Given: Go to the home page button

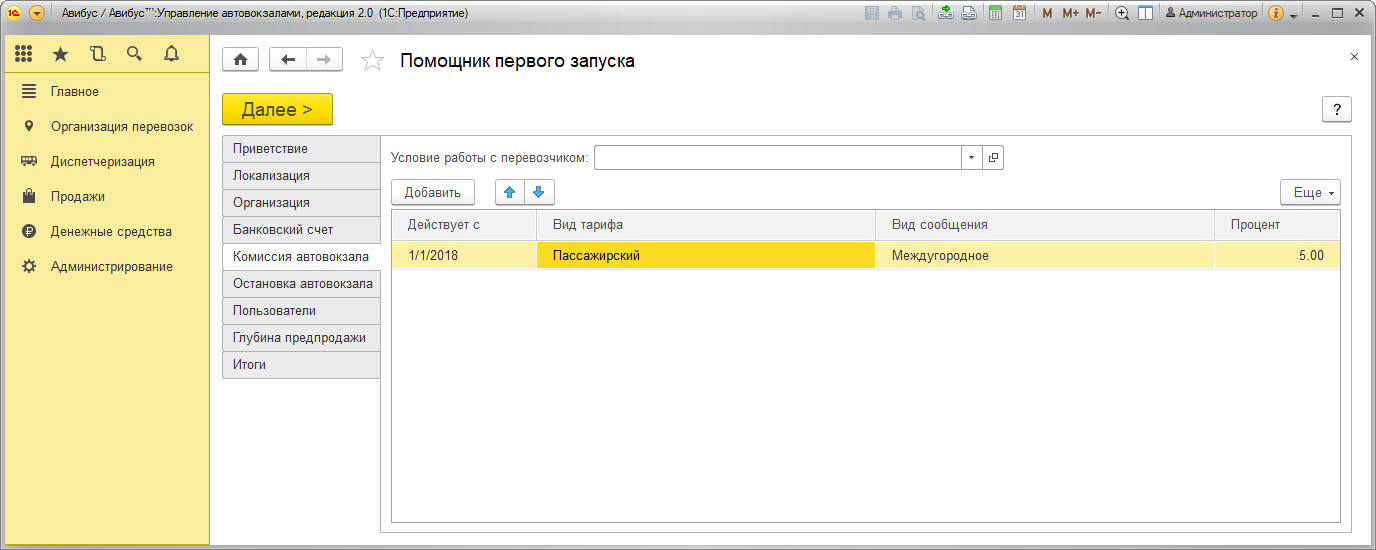Looking at the screenshot, I should (240, 60).
